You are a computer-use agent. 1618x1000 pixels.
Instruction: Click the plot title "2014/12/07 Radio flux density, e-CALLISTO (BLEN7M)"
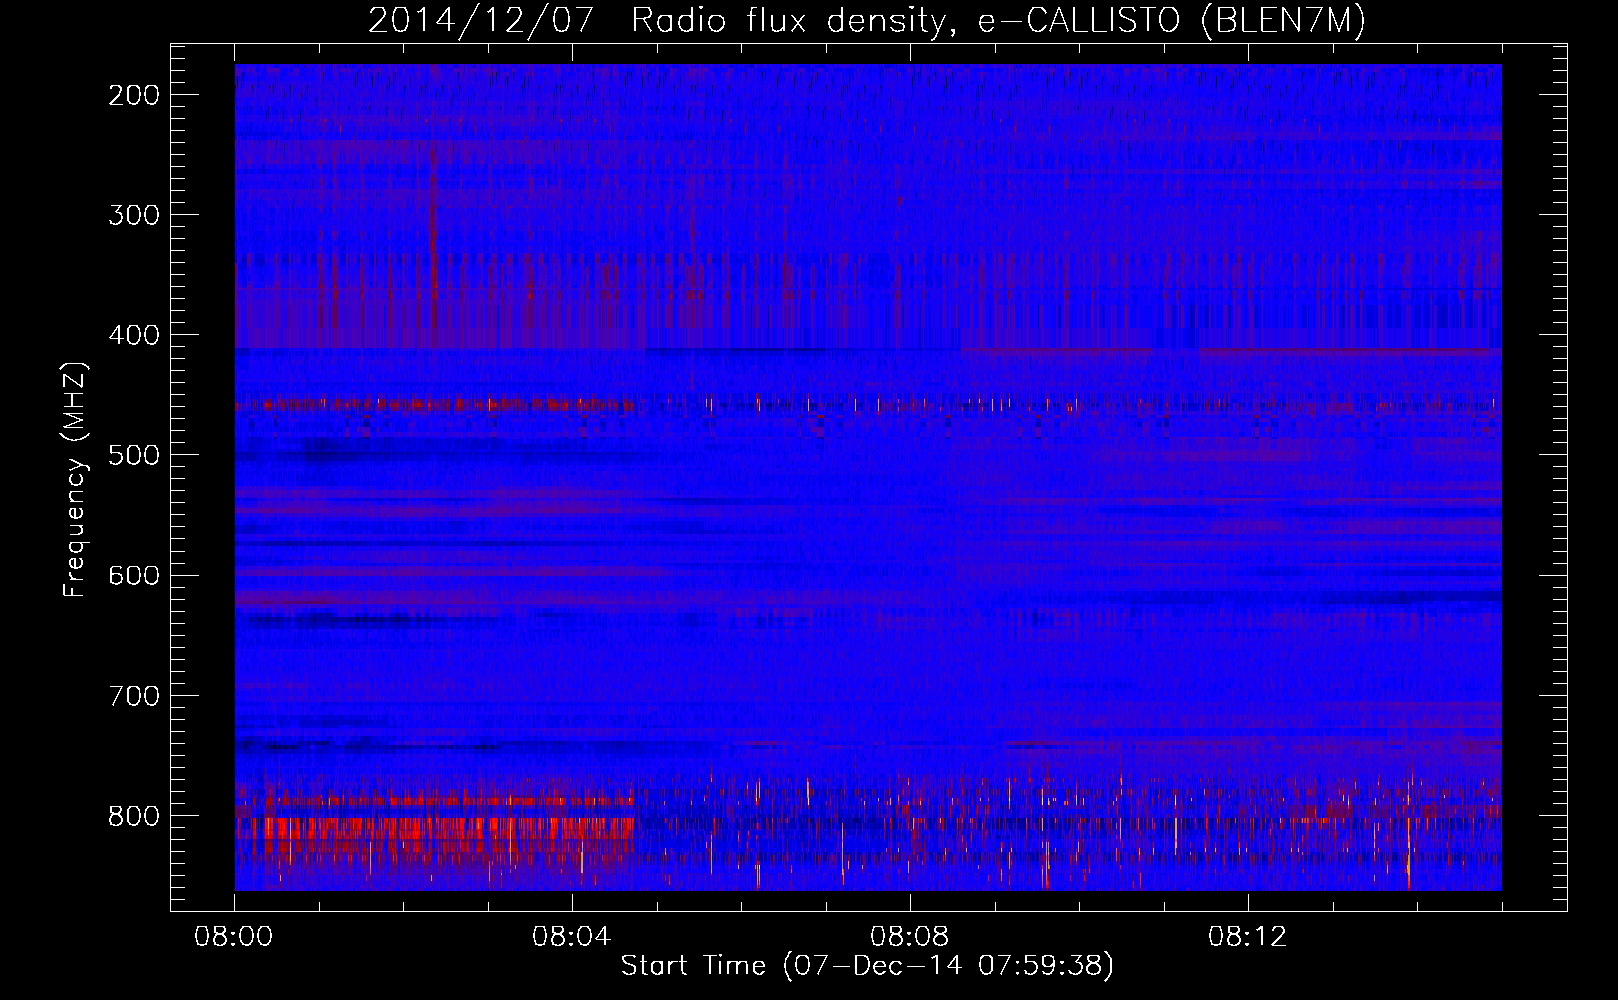pos(867,21)
